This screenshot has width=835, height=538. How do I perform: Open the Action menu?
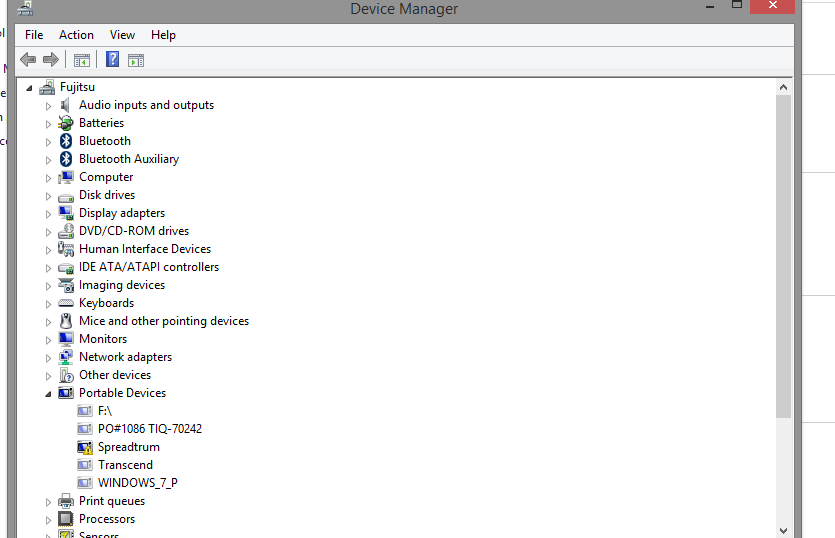tap(76, 35)
